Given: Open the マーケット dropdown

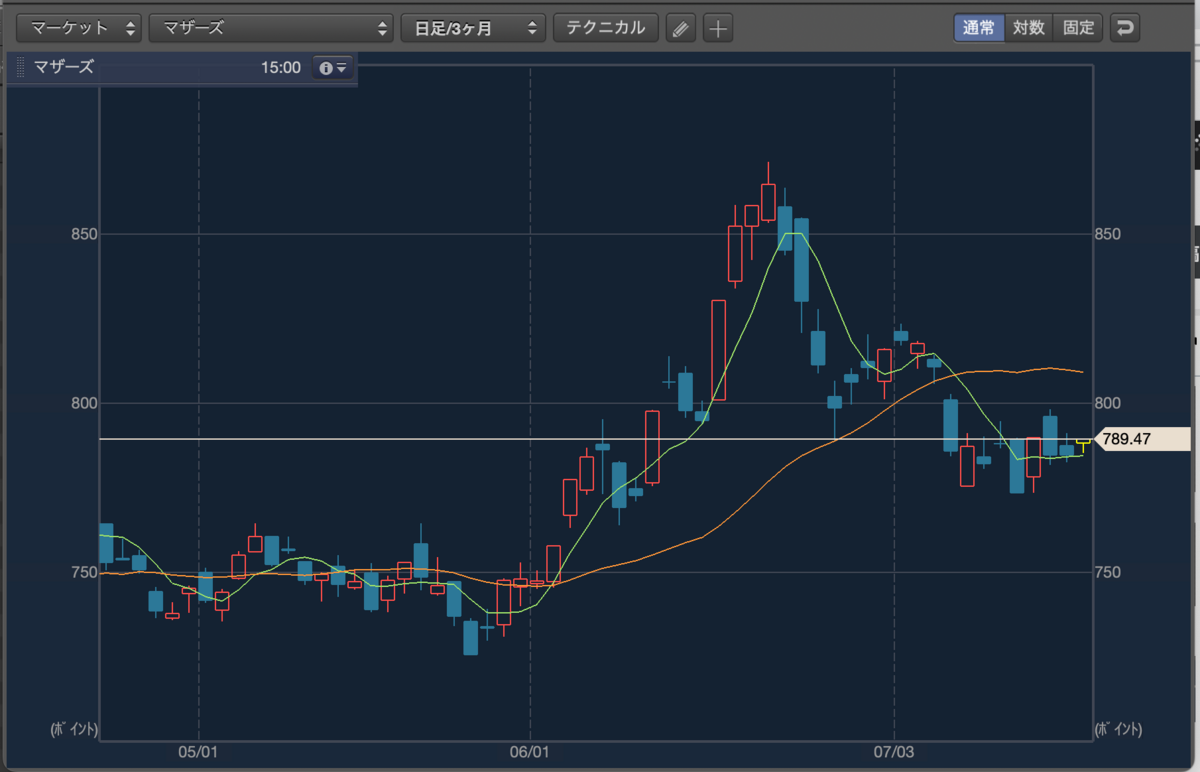Looking at the screenshot, I should coord(81,28).
